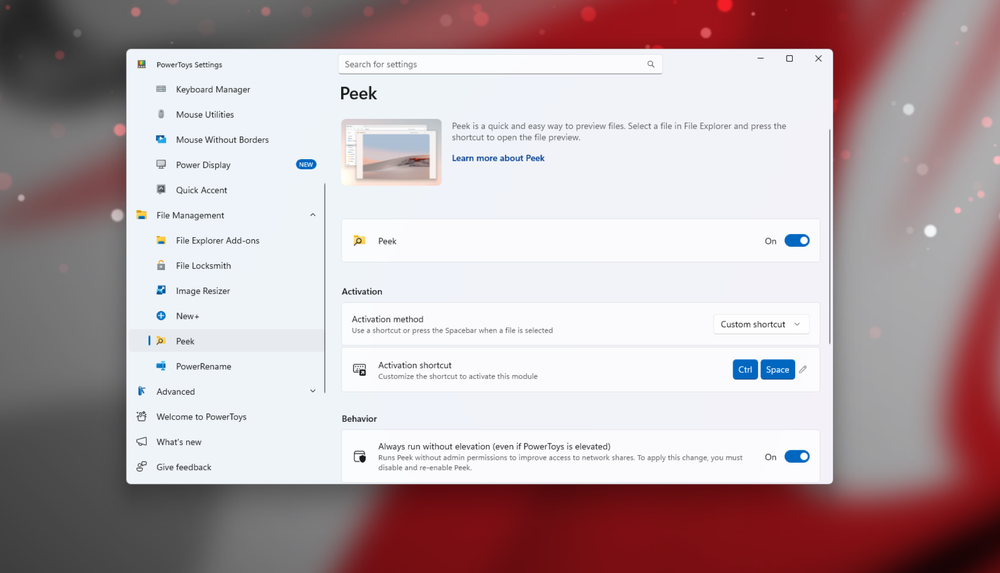The height and width of the screenshot is (573, 1000).
Task: Click the Give feedback icon
Action: pos(142,467)
